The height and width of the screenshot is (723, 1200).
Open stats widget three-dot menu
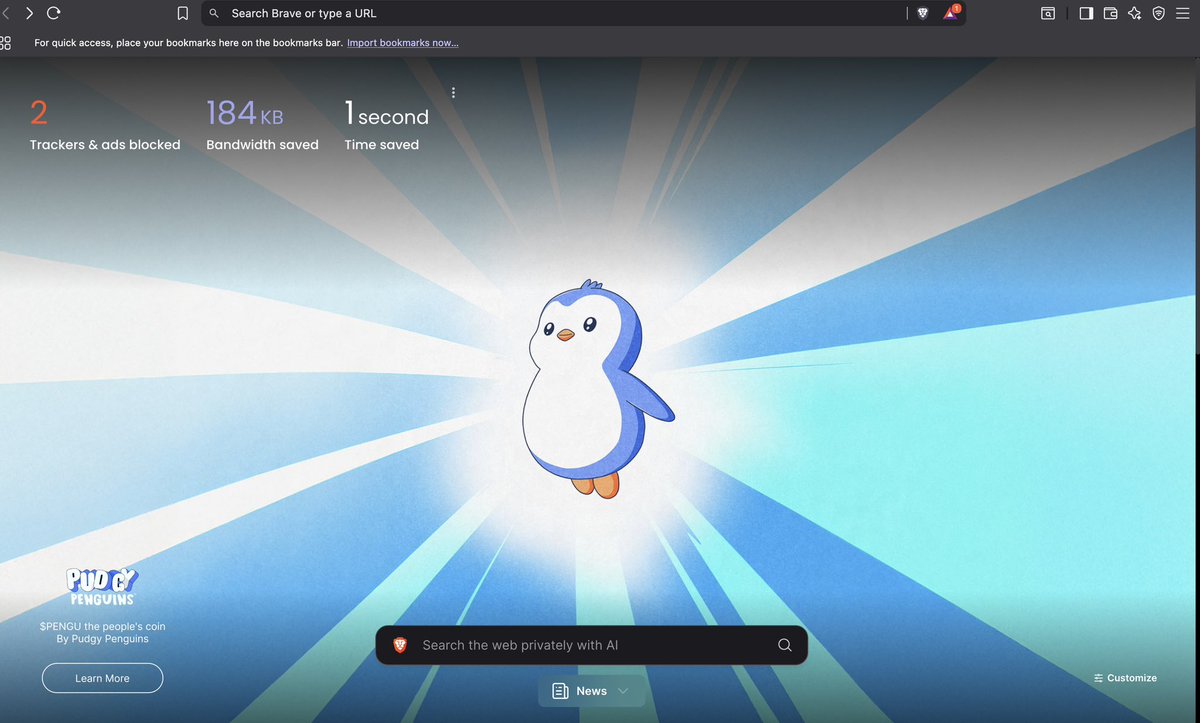point(453,92)
